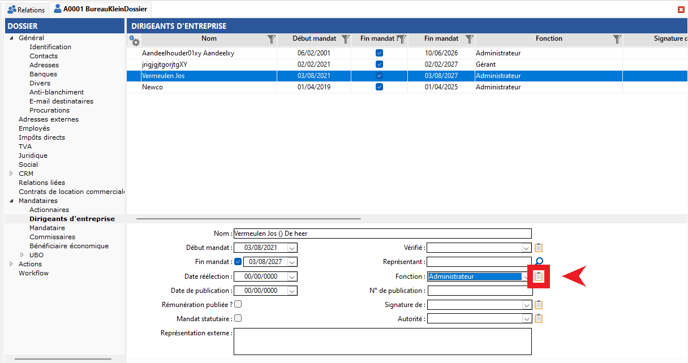This screenshot has width=688, height=363.
Task: Filter the Fonction column
Action: click(617, 40)
